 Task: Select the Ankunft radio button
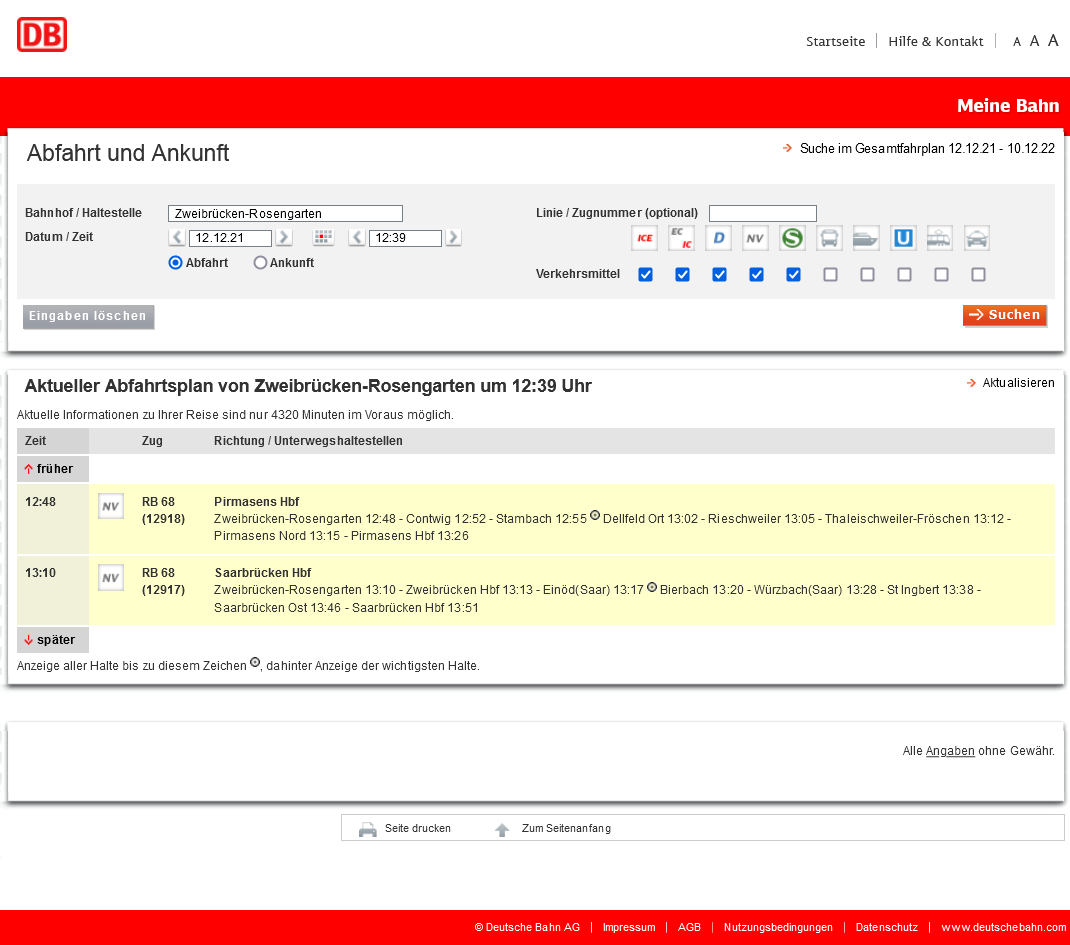[x=260, y=263]
